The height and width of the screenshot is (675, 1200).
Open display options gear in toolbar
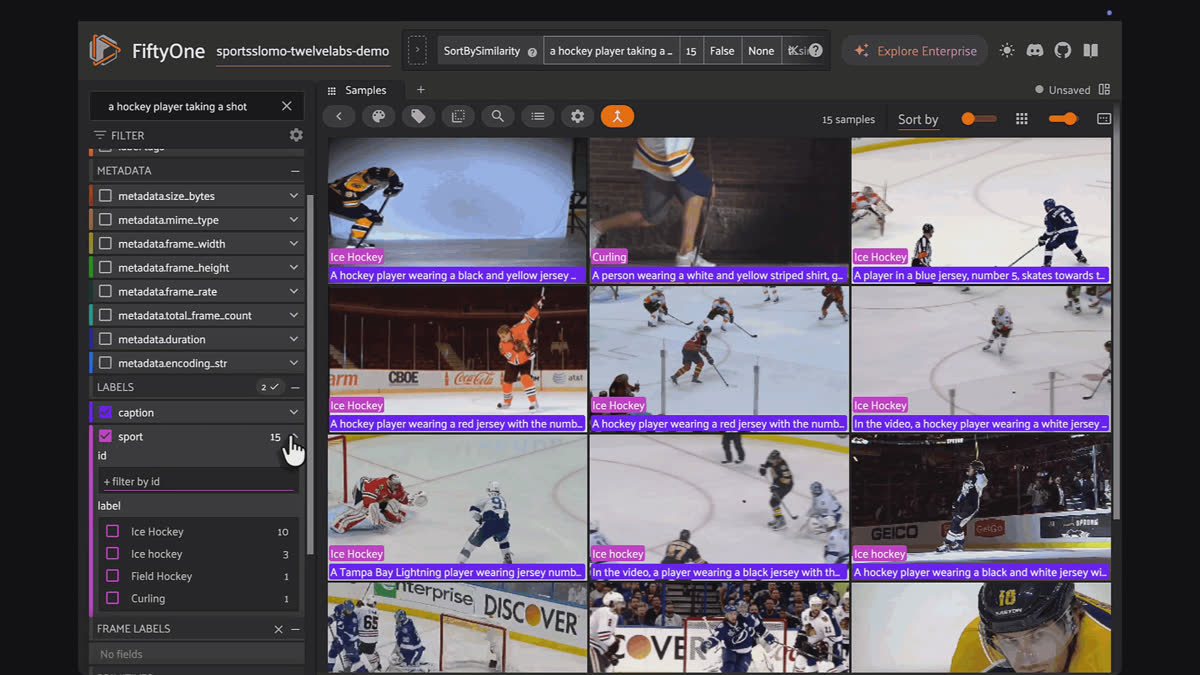pos(577,117)
